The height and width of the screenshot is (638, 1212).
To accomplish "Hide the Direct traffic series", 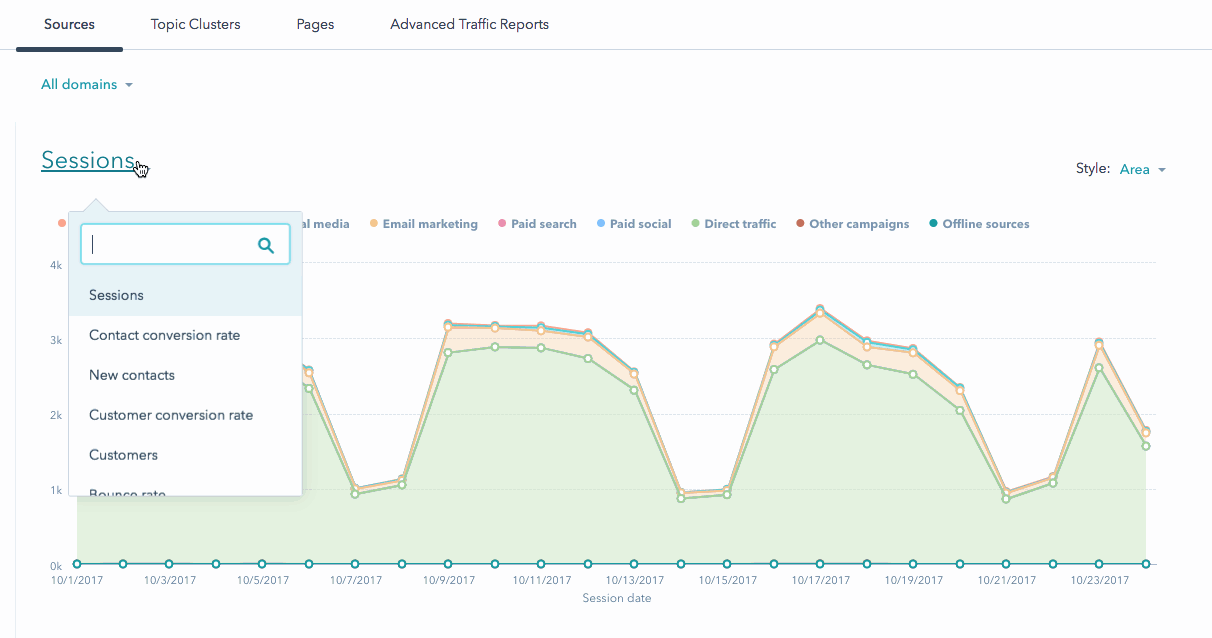I will tap(739, 224).
